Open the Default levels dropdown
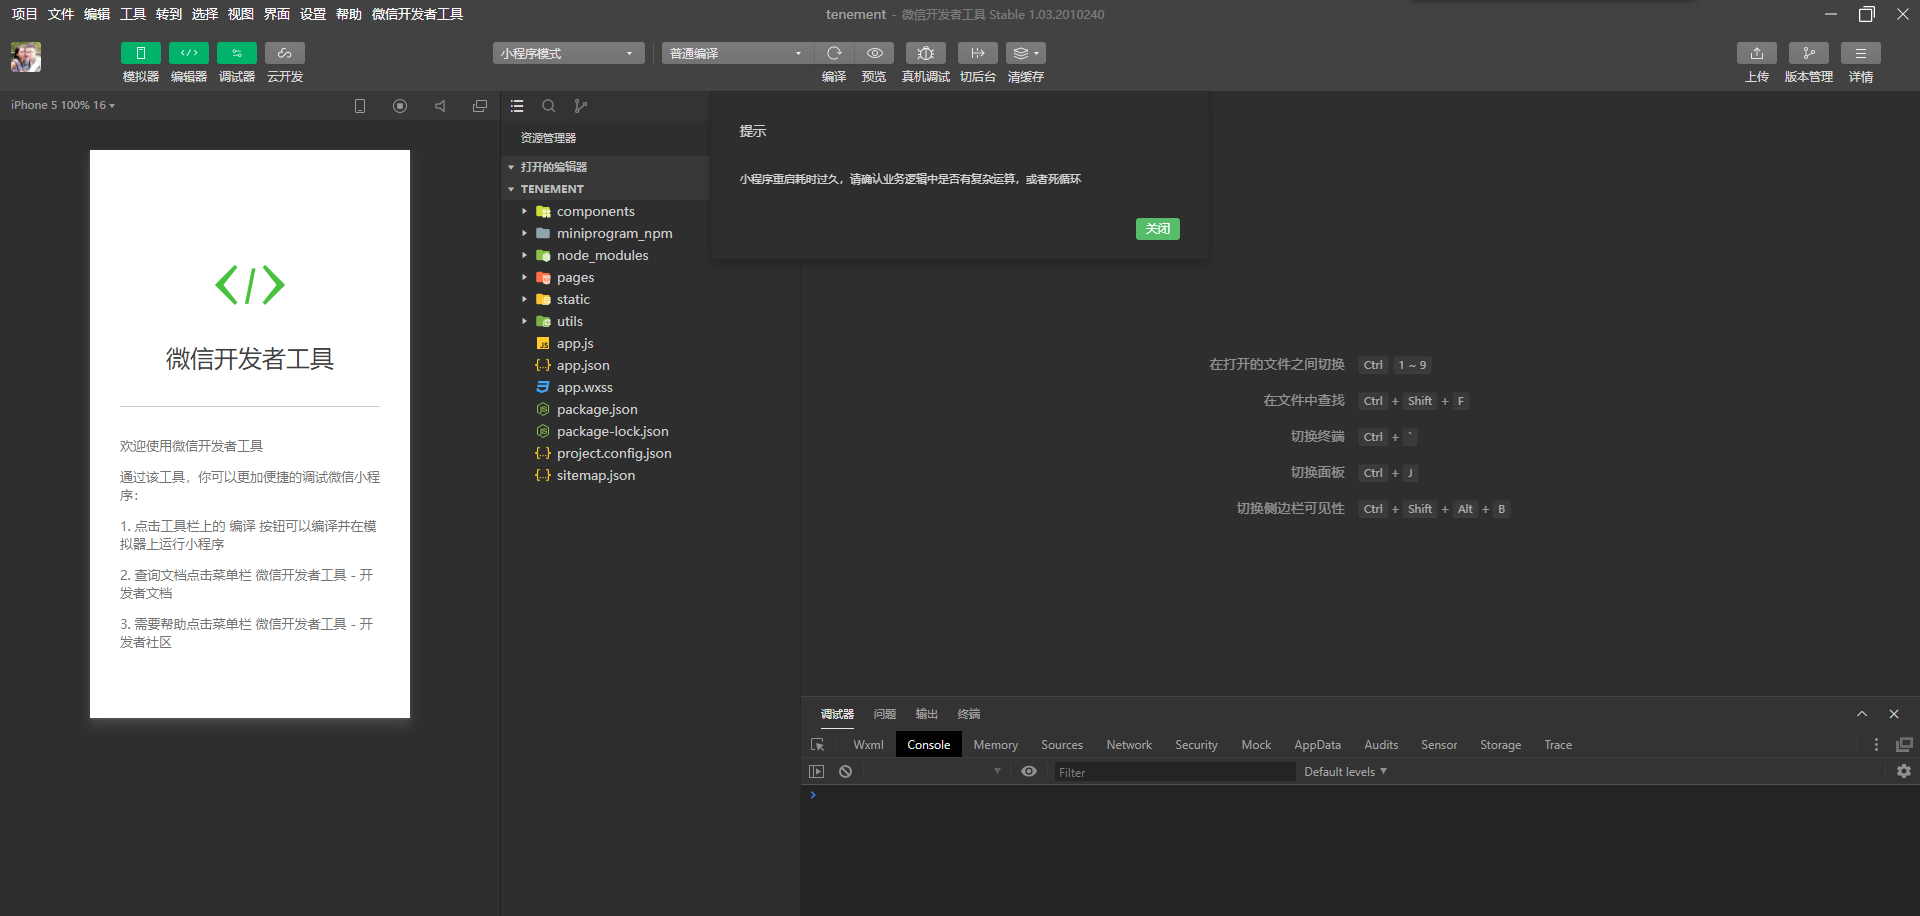 [x=1345, y=772]
